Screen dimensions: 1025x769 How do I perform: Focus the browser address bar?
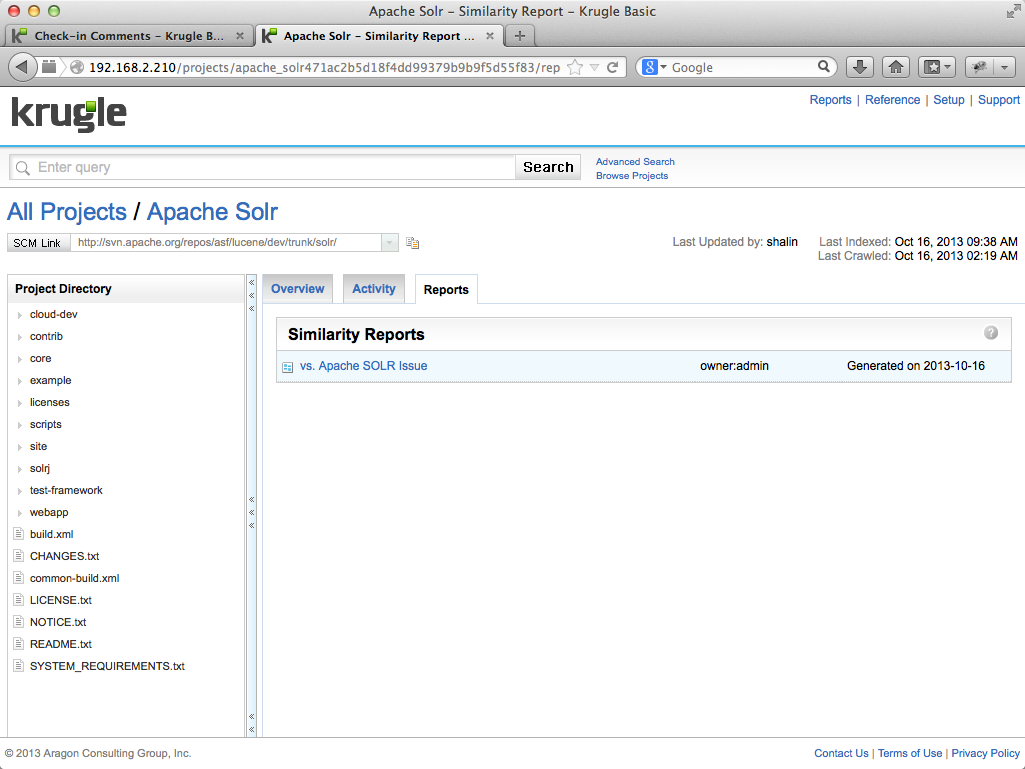click(324, 67)
